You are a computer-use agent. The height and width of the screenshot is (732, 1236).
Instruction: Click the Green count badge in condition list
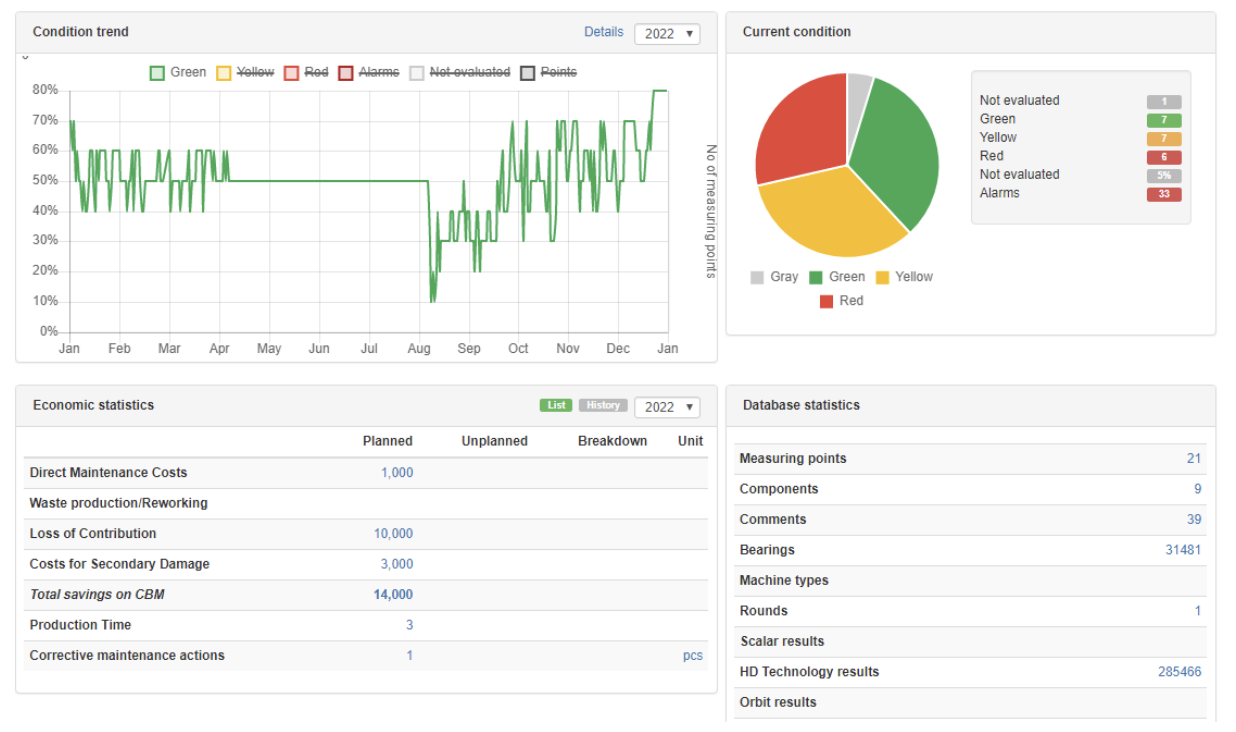point(1163,120)
